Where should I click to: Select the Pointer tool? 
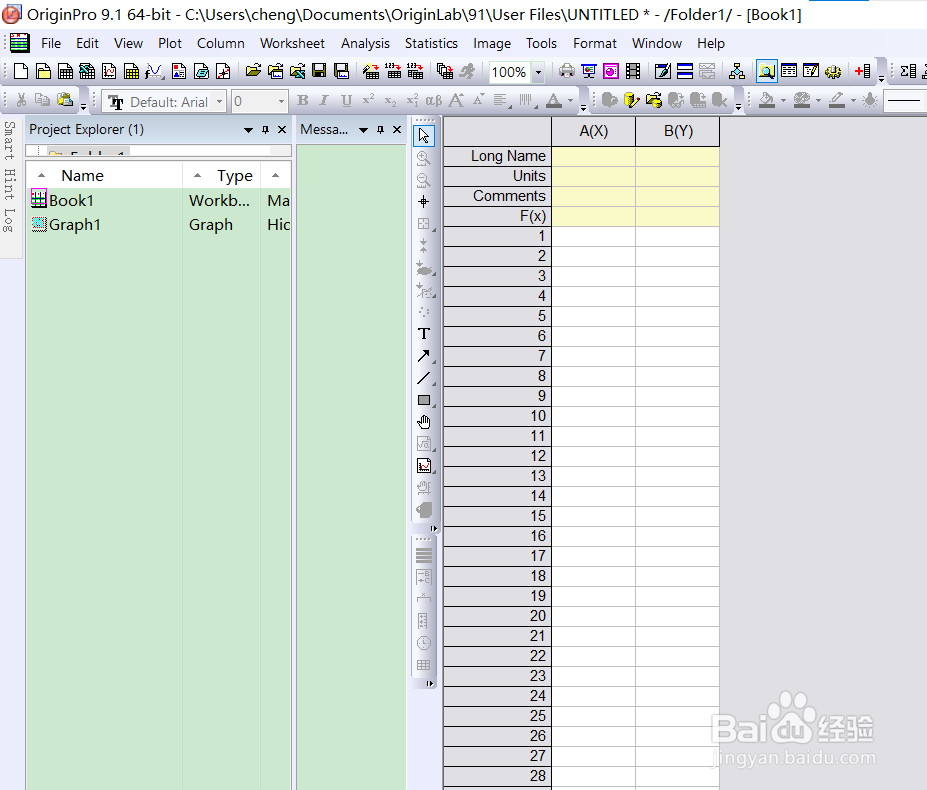424,136
